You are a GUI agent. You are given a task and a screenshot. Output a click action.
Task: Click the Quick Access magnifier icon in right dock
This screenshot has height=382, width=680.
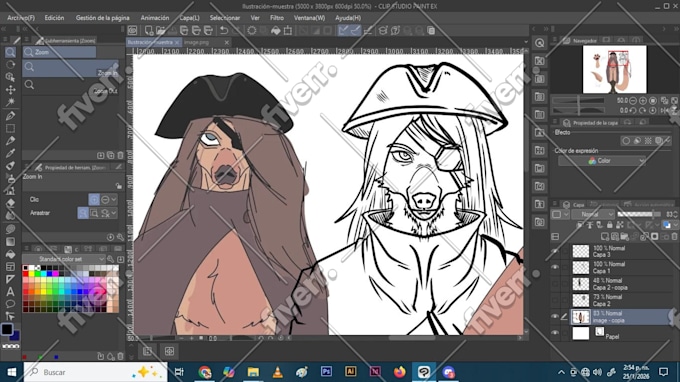[x=539, y=43]
